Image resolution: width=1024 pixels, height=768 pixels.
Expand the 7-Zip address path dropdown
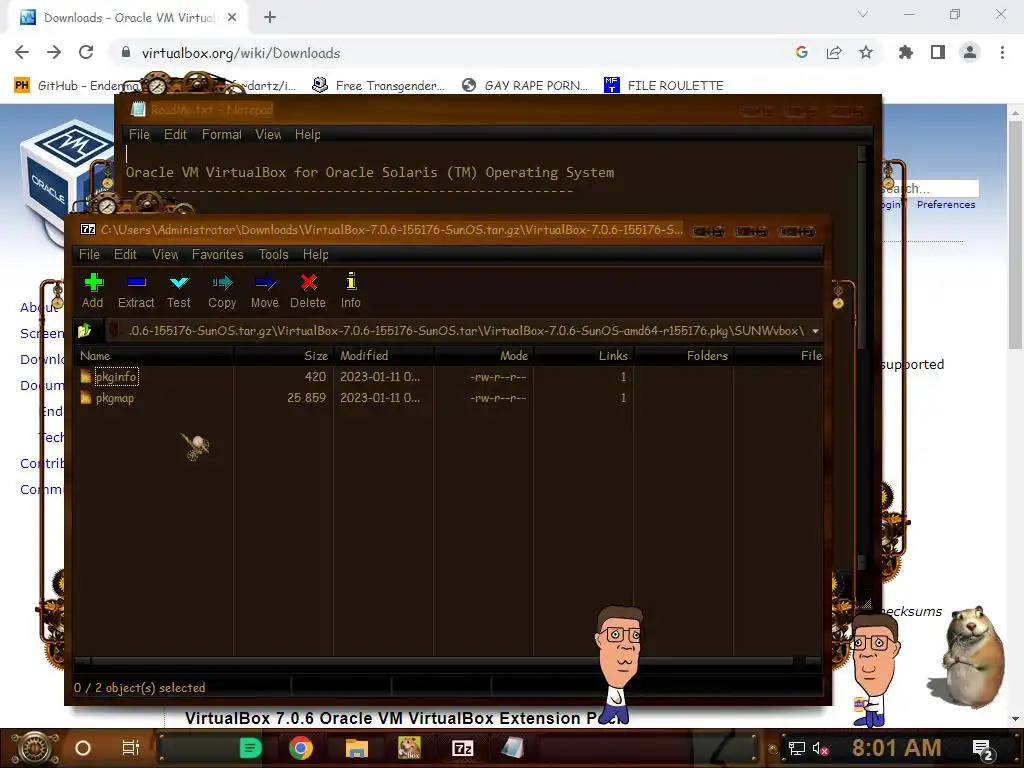815,331
